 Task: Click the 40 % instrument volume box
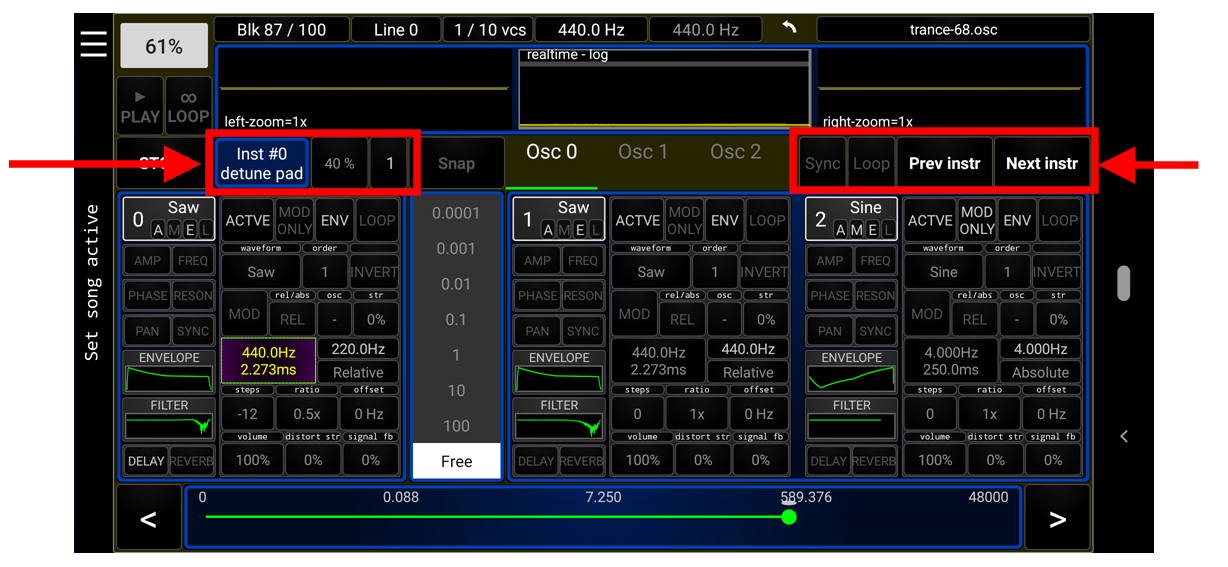(x=338, y=164)
